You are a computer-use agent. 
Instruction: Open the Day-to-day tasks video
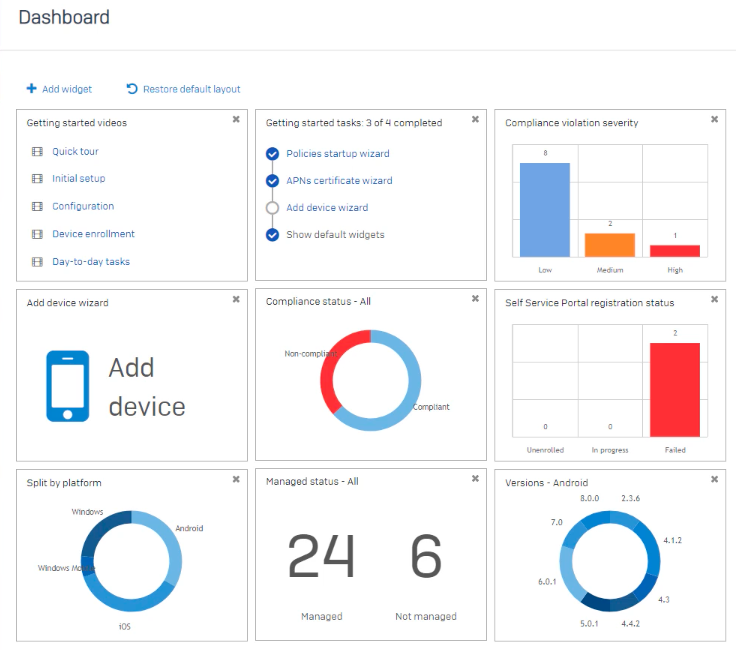tap(91, 261)
